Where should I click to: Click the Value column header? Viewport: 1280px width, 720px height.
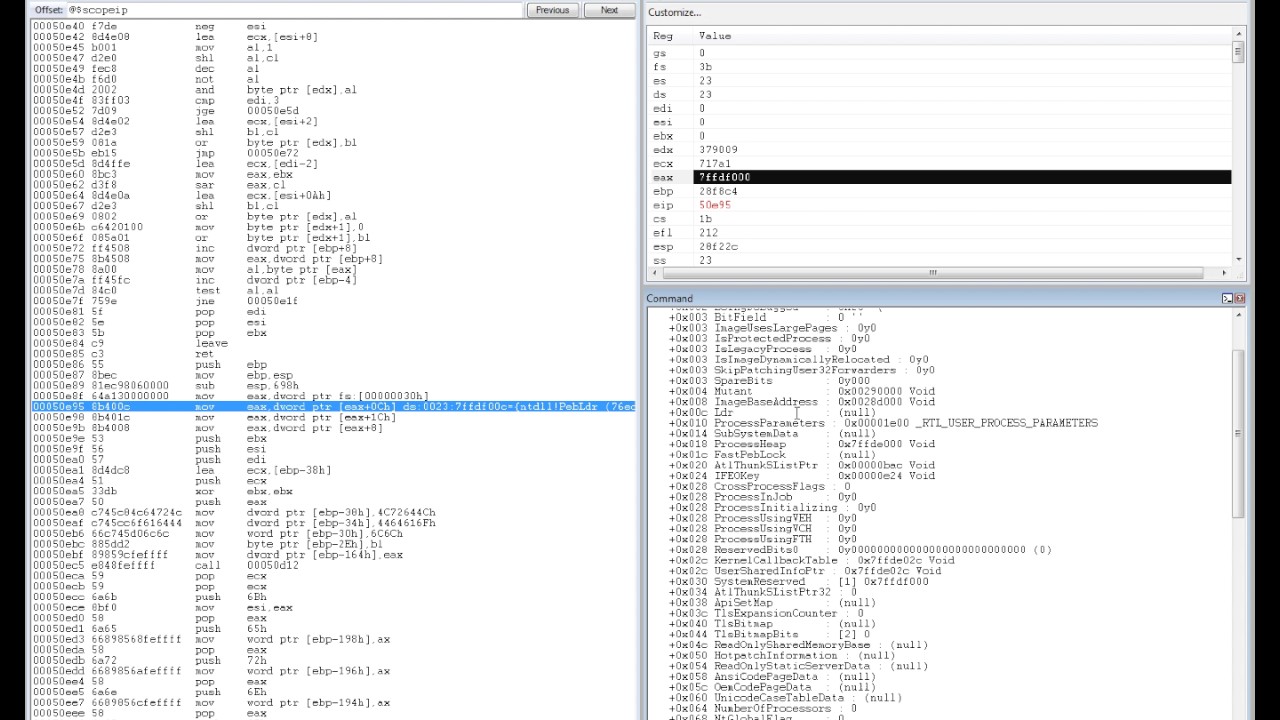(714, 36)
